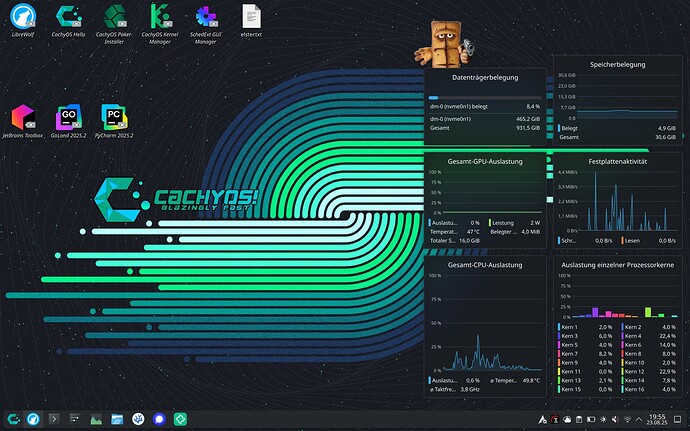Expand hidden system tray icons arrow
Viewport: 690px width, 431px height.
tap(639, 420)
